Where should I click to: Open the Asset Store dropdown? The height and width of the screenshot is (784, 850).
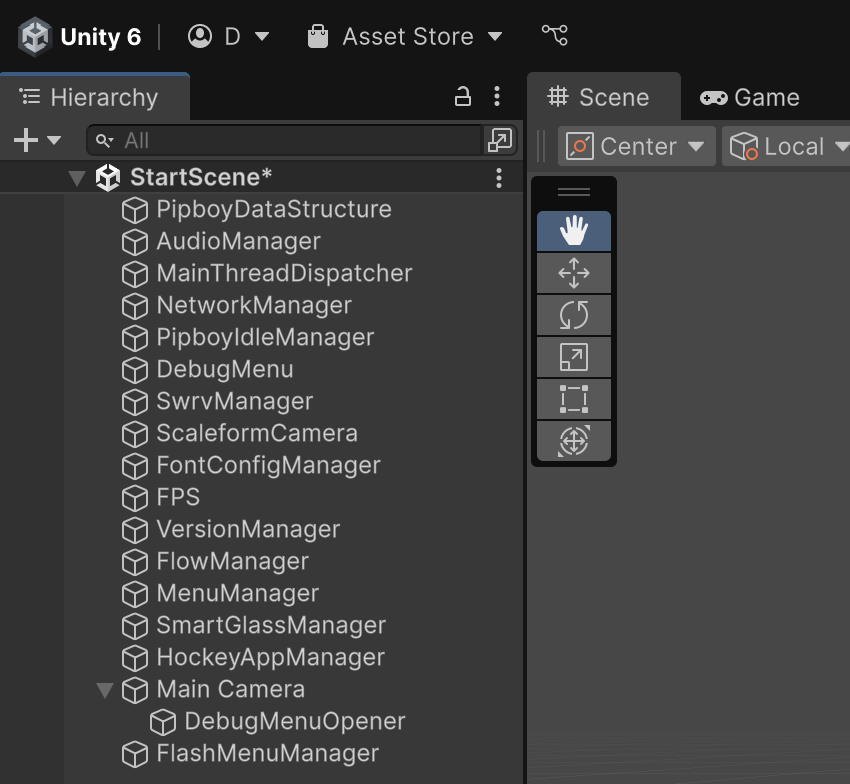coord(405,37)
